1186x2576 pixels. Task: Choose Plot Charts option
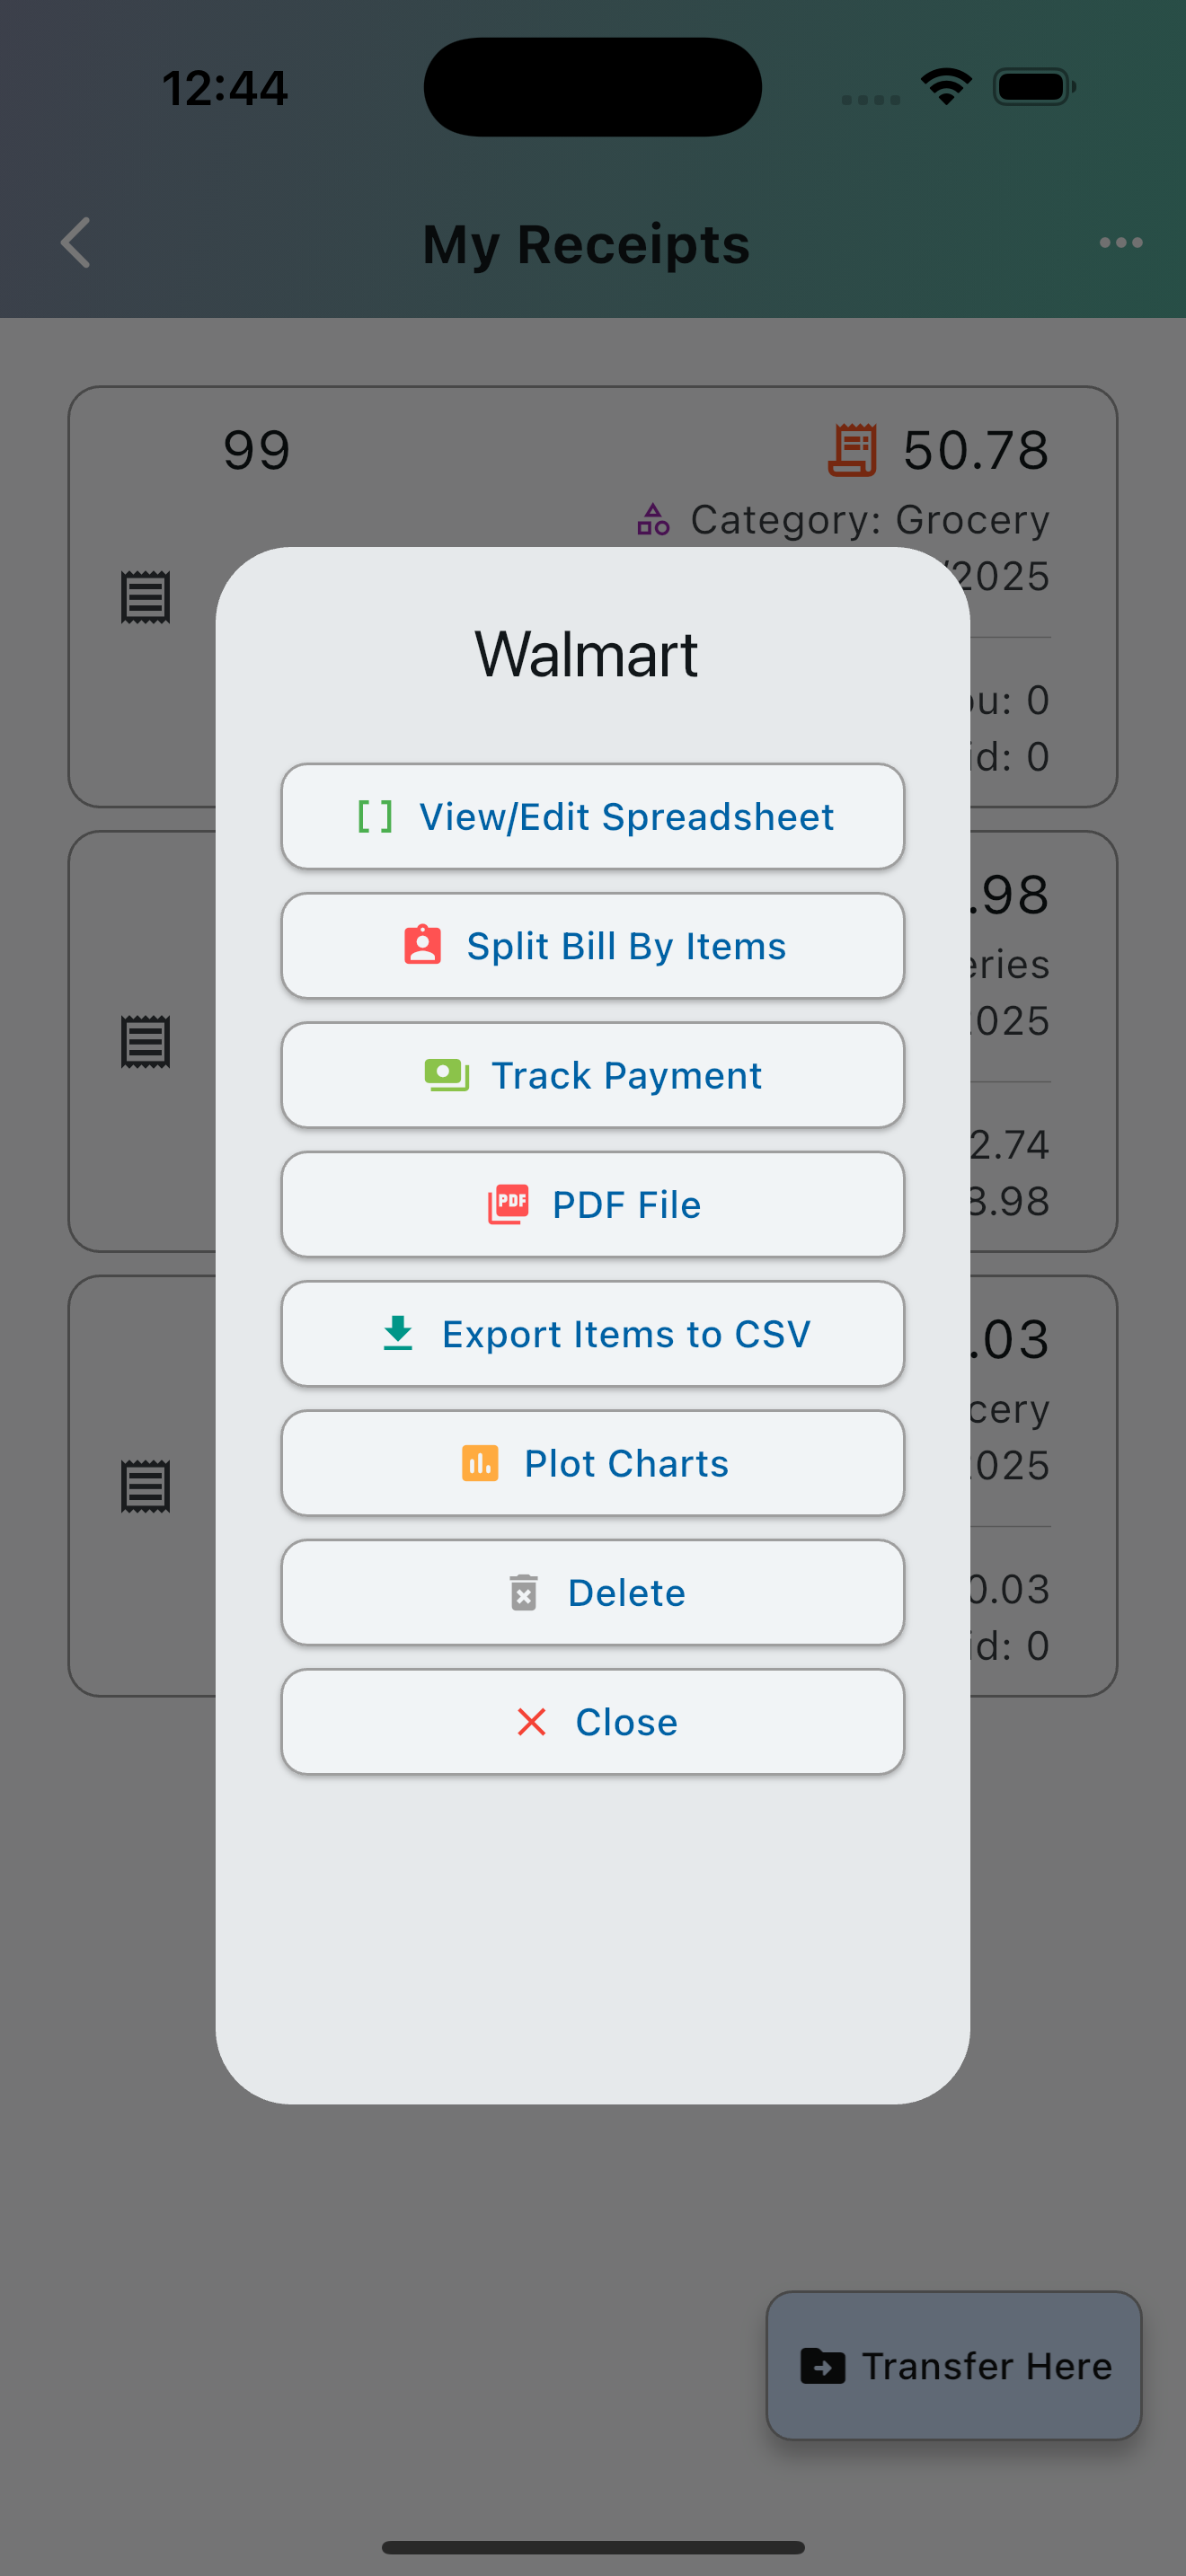click(x=626, y=1463)
